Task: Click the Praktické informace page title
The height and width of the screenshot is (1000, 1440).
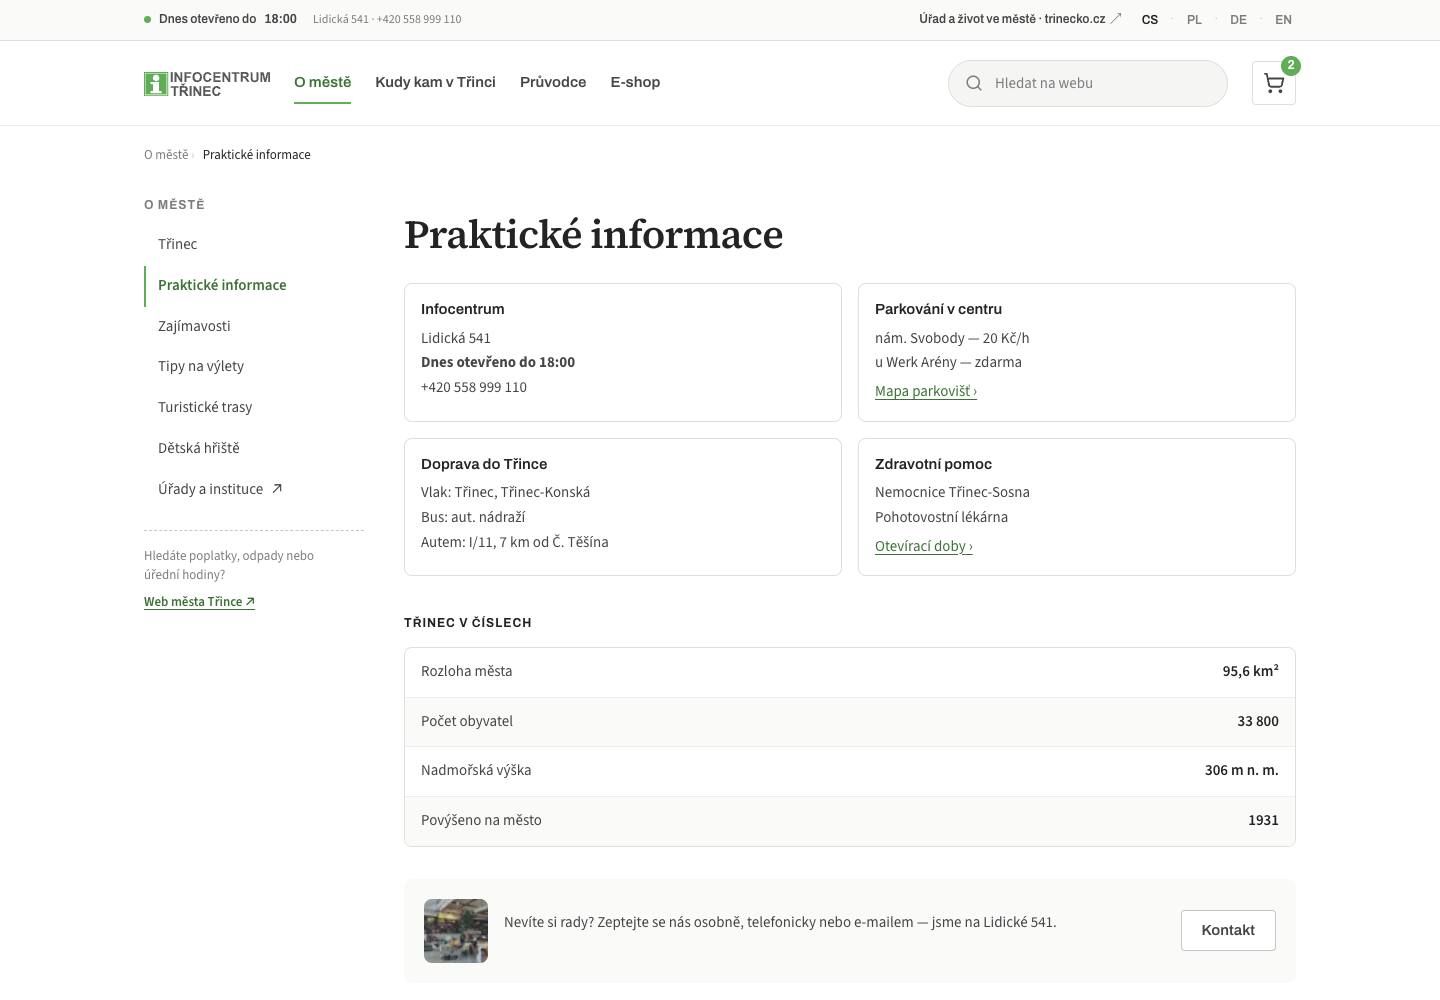Action: pos(593,234)
